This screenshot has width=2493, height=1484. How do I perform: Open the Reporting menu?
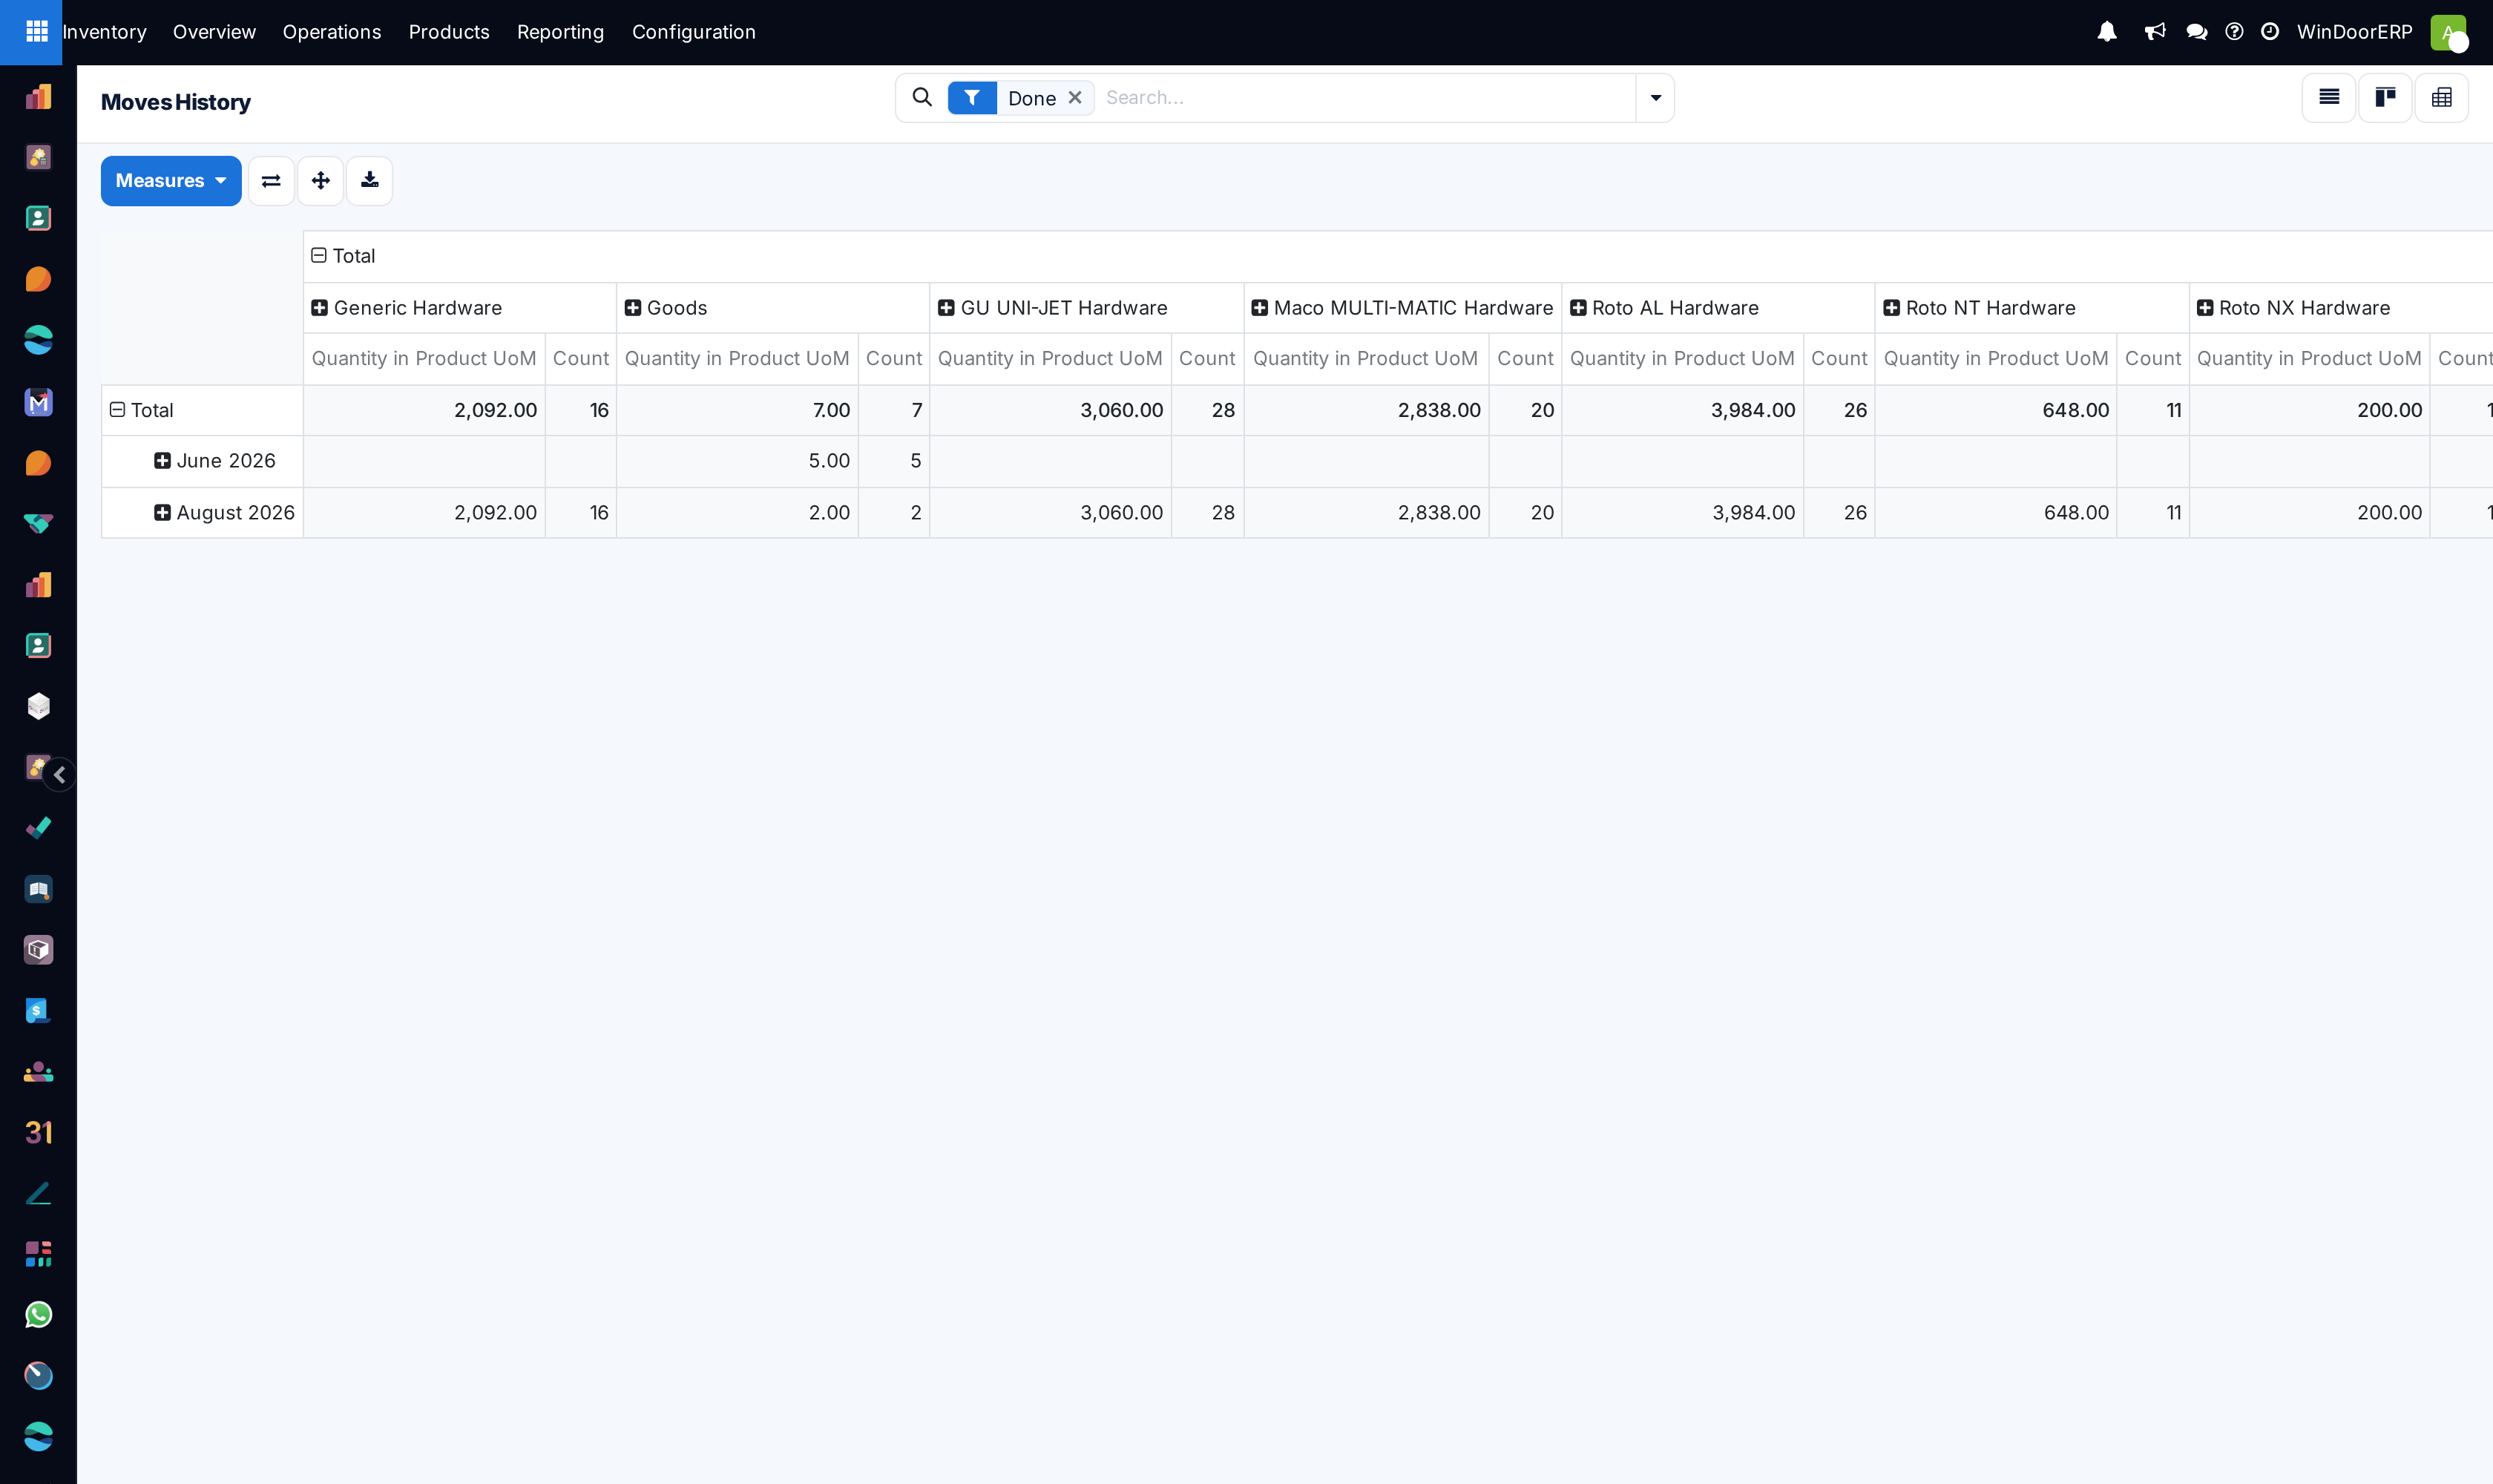click(560, 32)
